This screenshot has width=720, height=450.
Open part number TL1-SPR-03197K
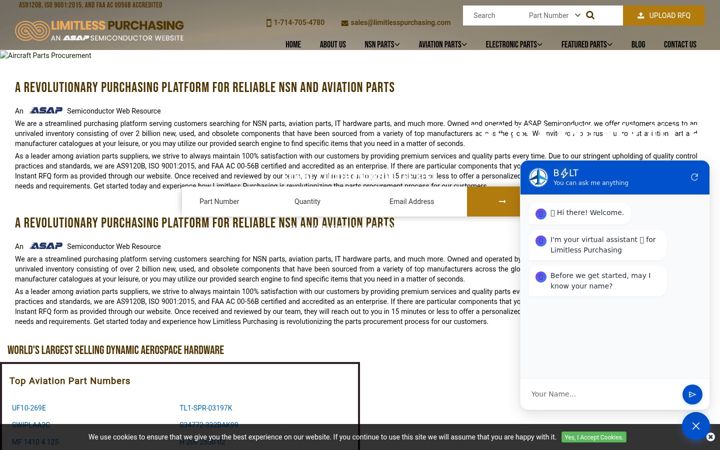click(206, 408)
